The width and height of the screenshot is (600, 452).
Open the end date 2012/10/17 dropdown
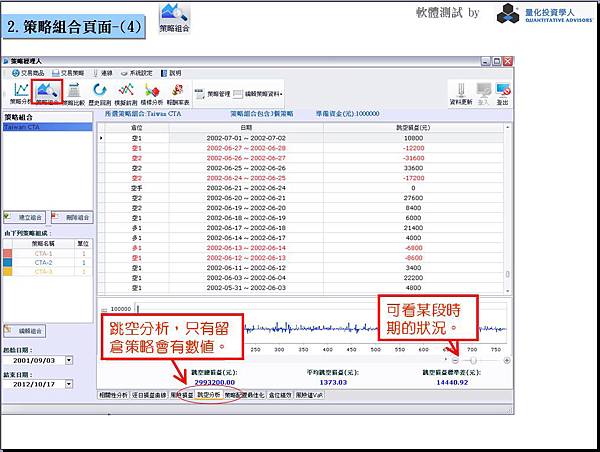pos(69,384)
